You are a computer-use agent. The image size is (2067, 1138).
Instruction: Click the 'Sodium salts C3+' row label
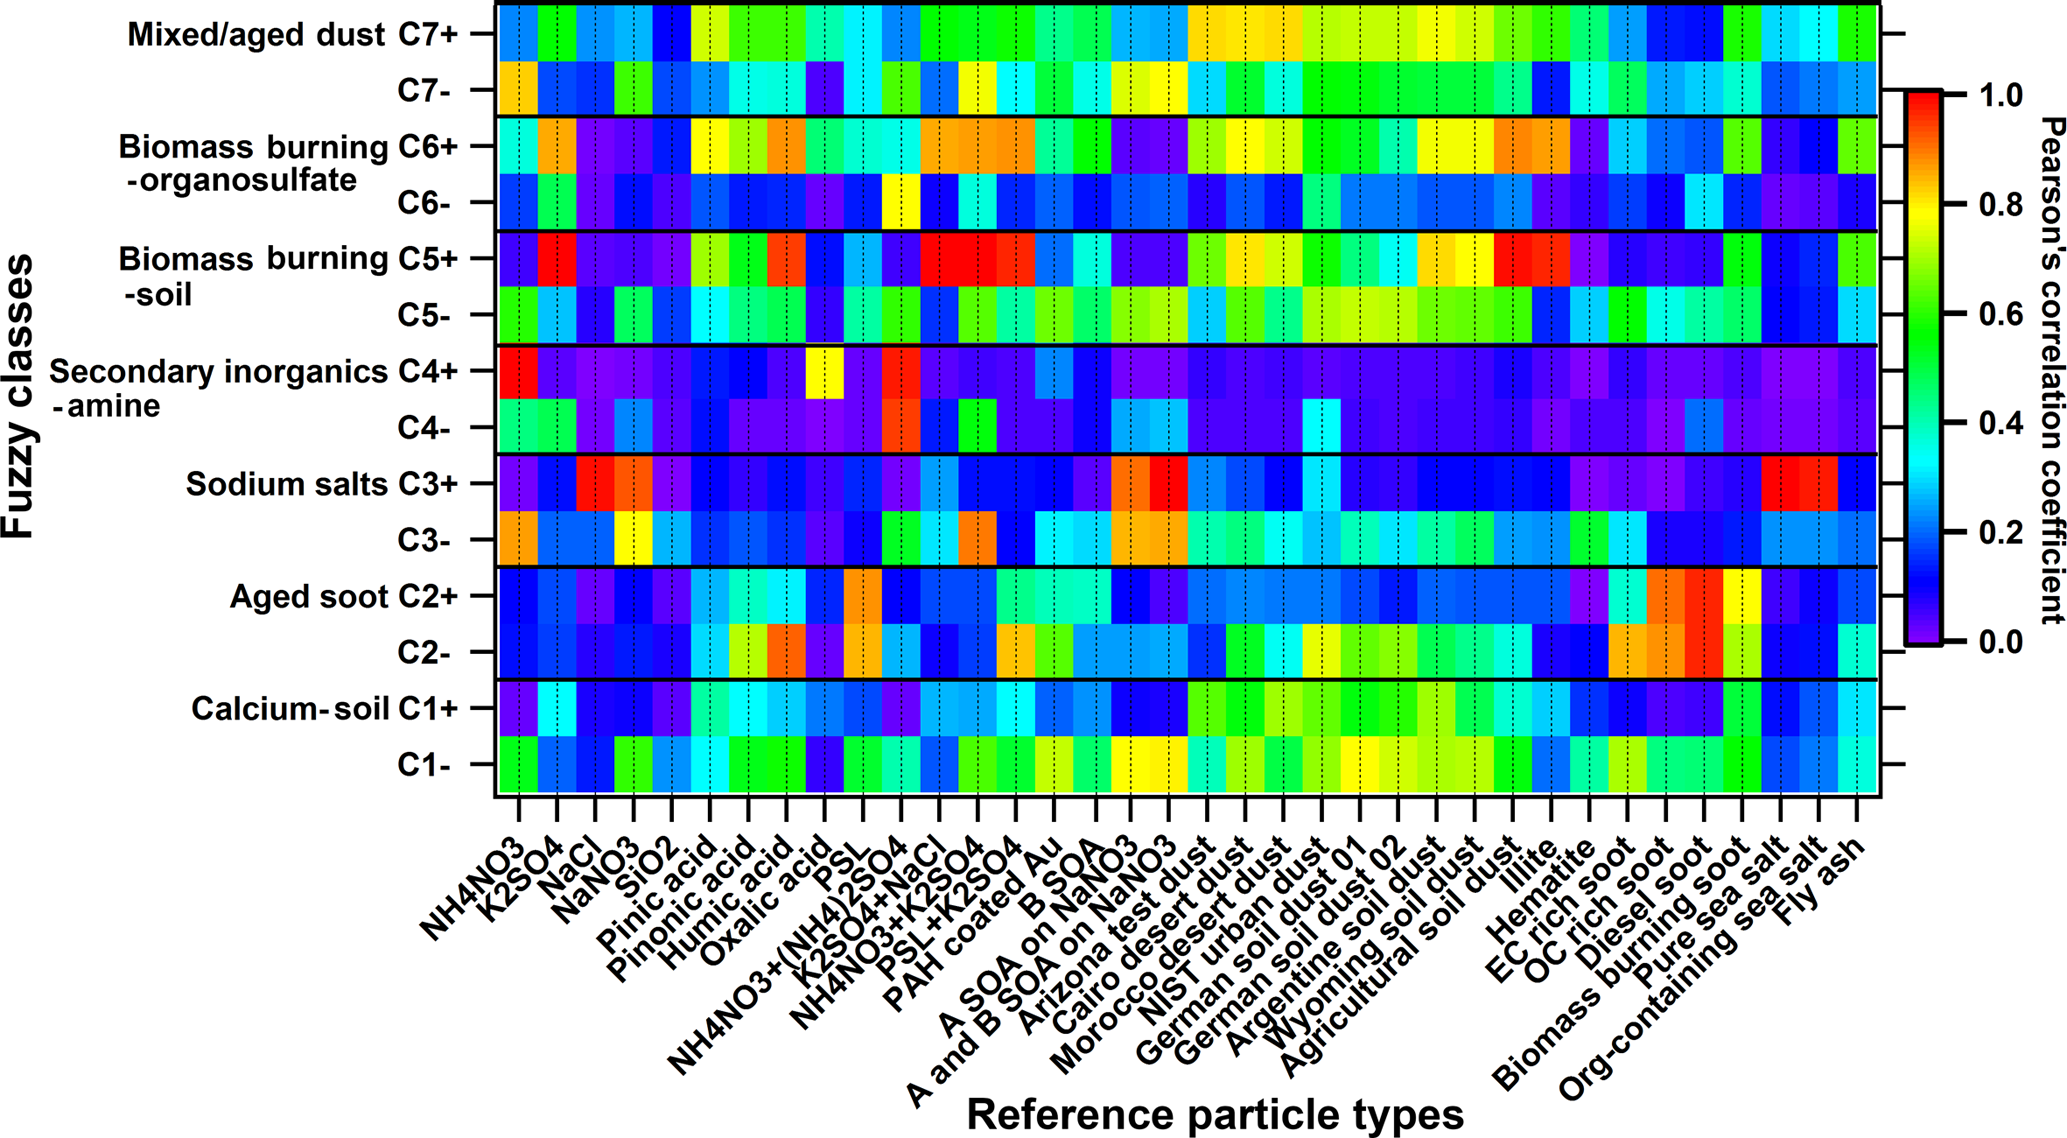click(321, 485)
